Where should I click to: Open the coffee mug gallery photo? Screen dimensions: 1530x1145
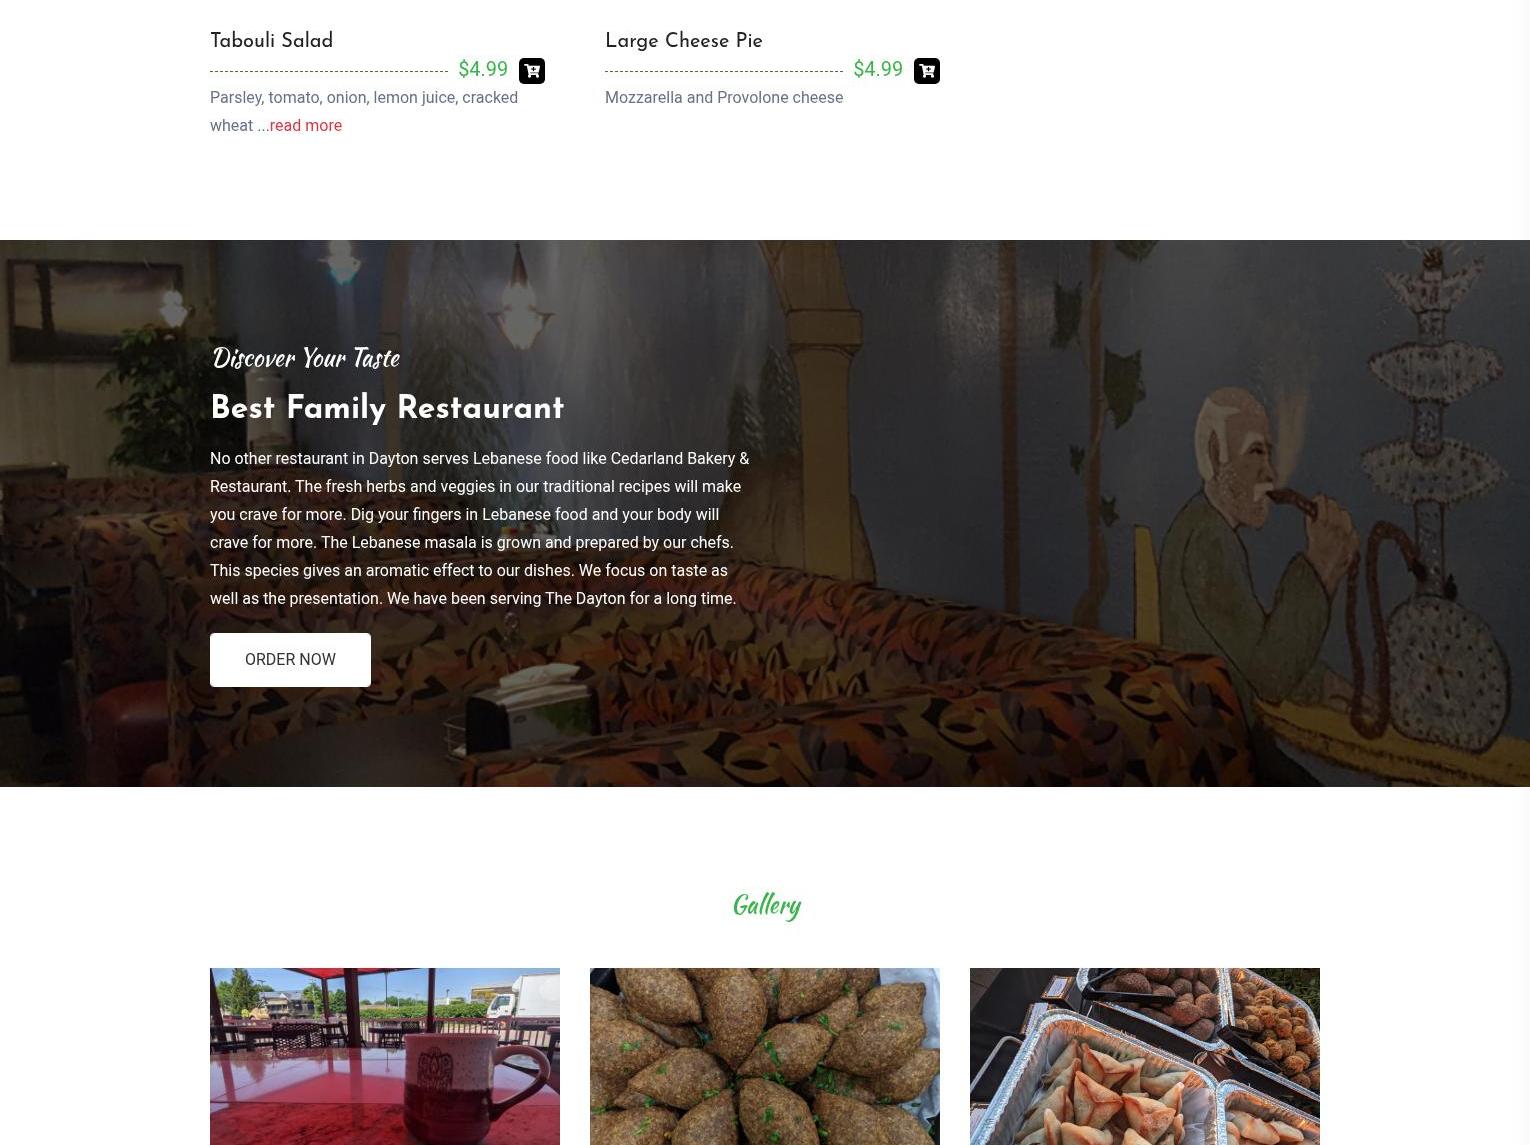[385, 1056]
